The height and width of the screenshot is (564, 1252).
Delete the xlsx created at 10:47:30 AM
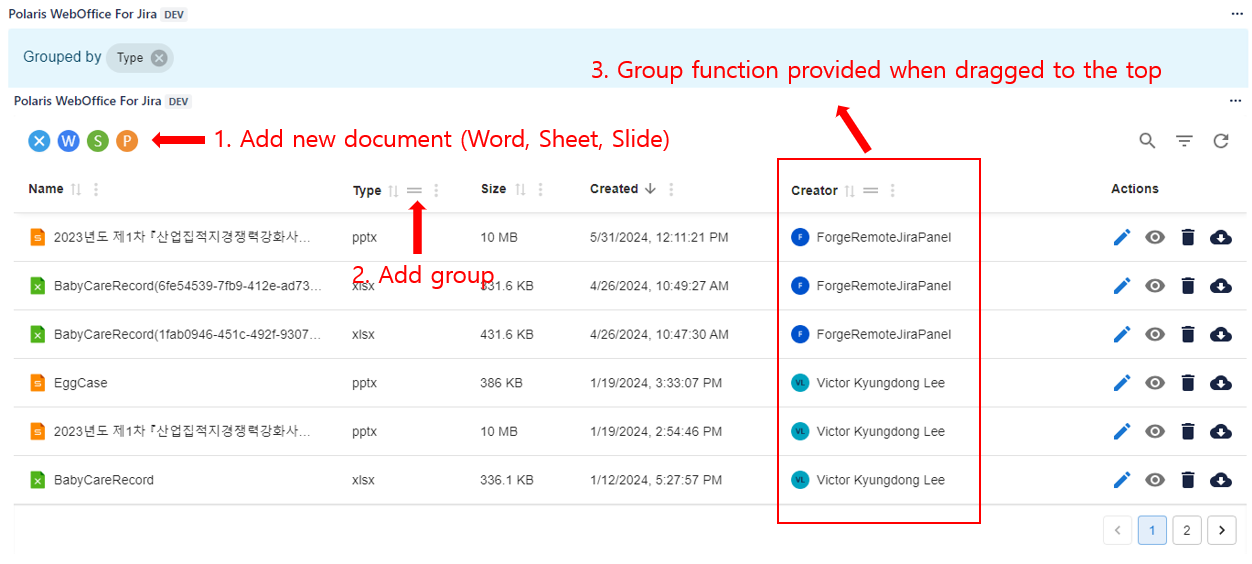tap(1188, 334)
